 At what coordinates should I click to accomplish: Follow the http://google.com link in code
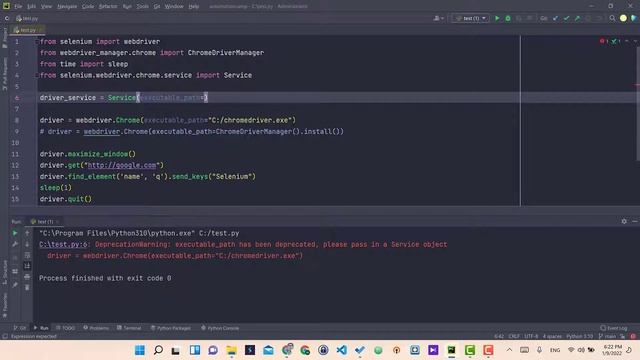(x=122, y=165)
